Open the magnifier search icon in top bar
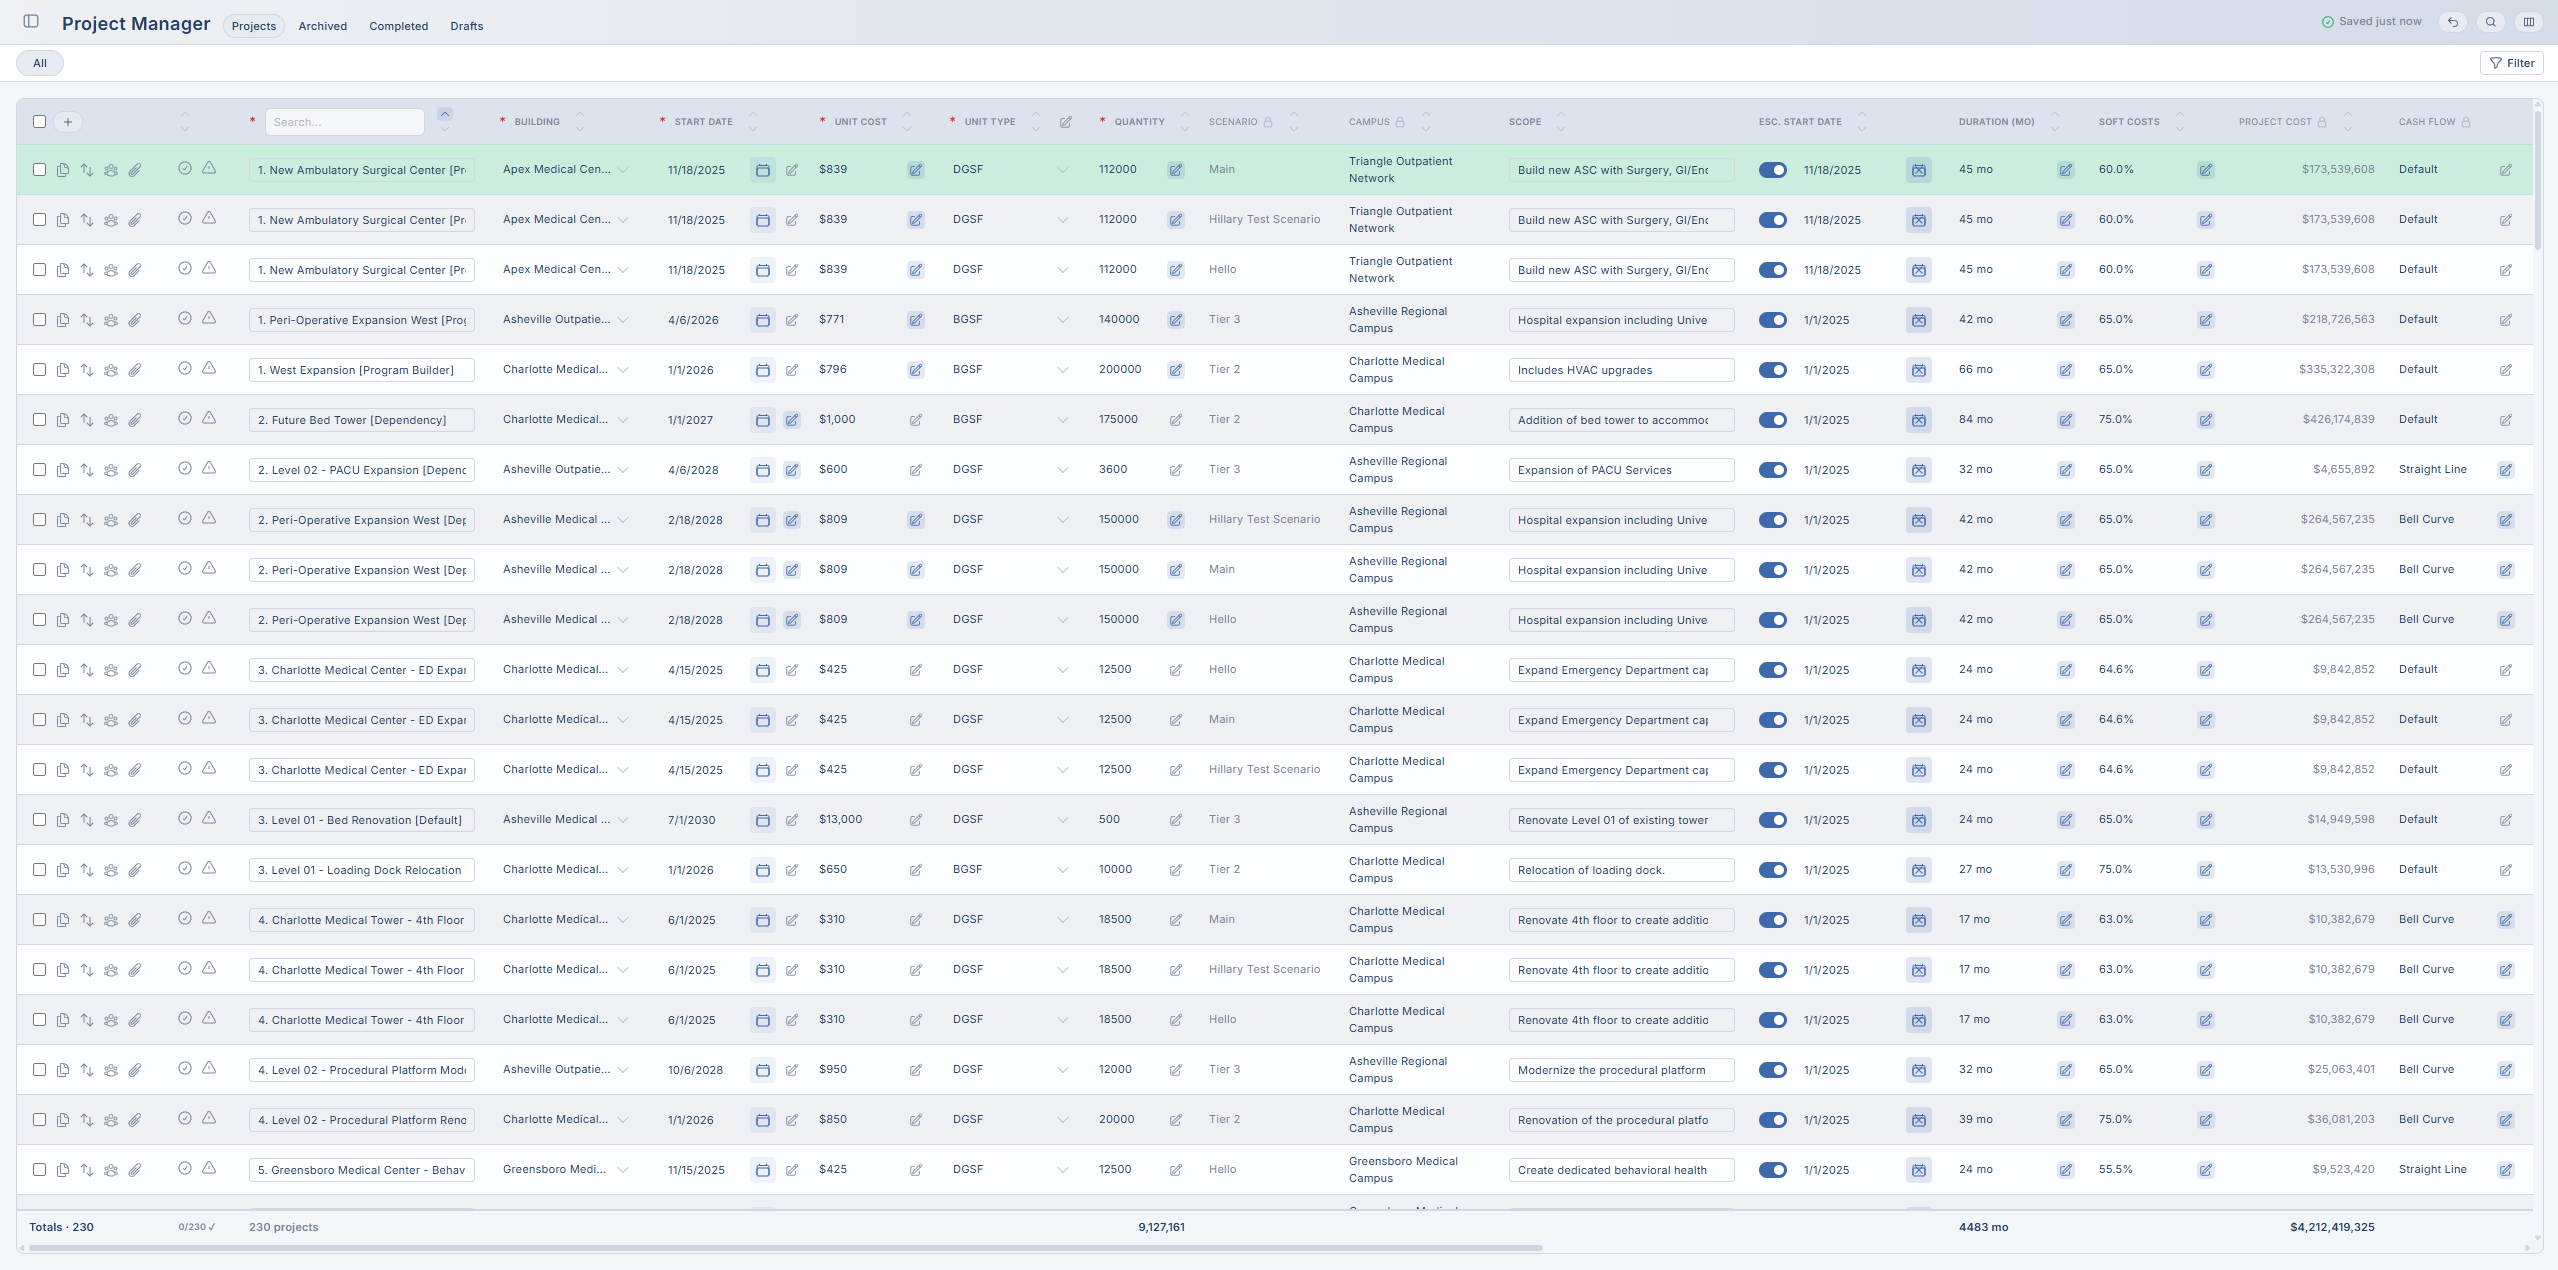The image size is (2558, 1270). click(x=2491, y=22)
